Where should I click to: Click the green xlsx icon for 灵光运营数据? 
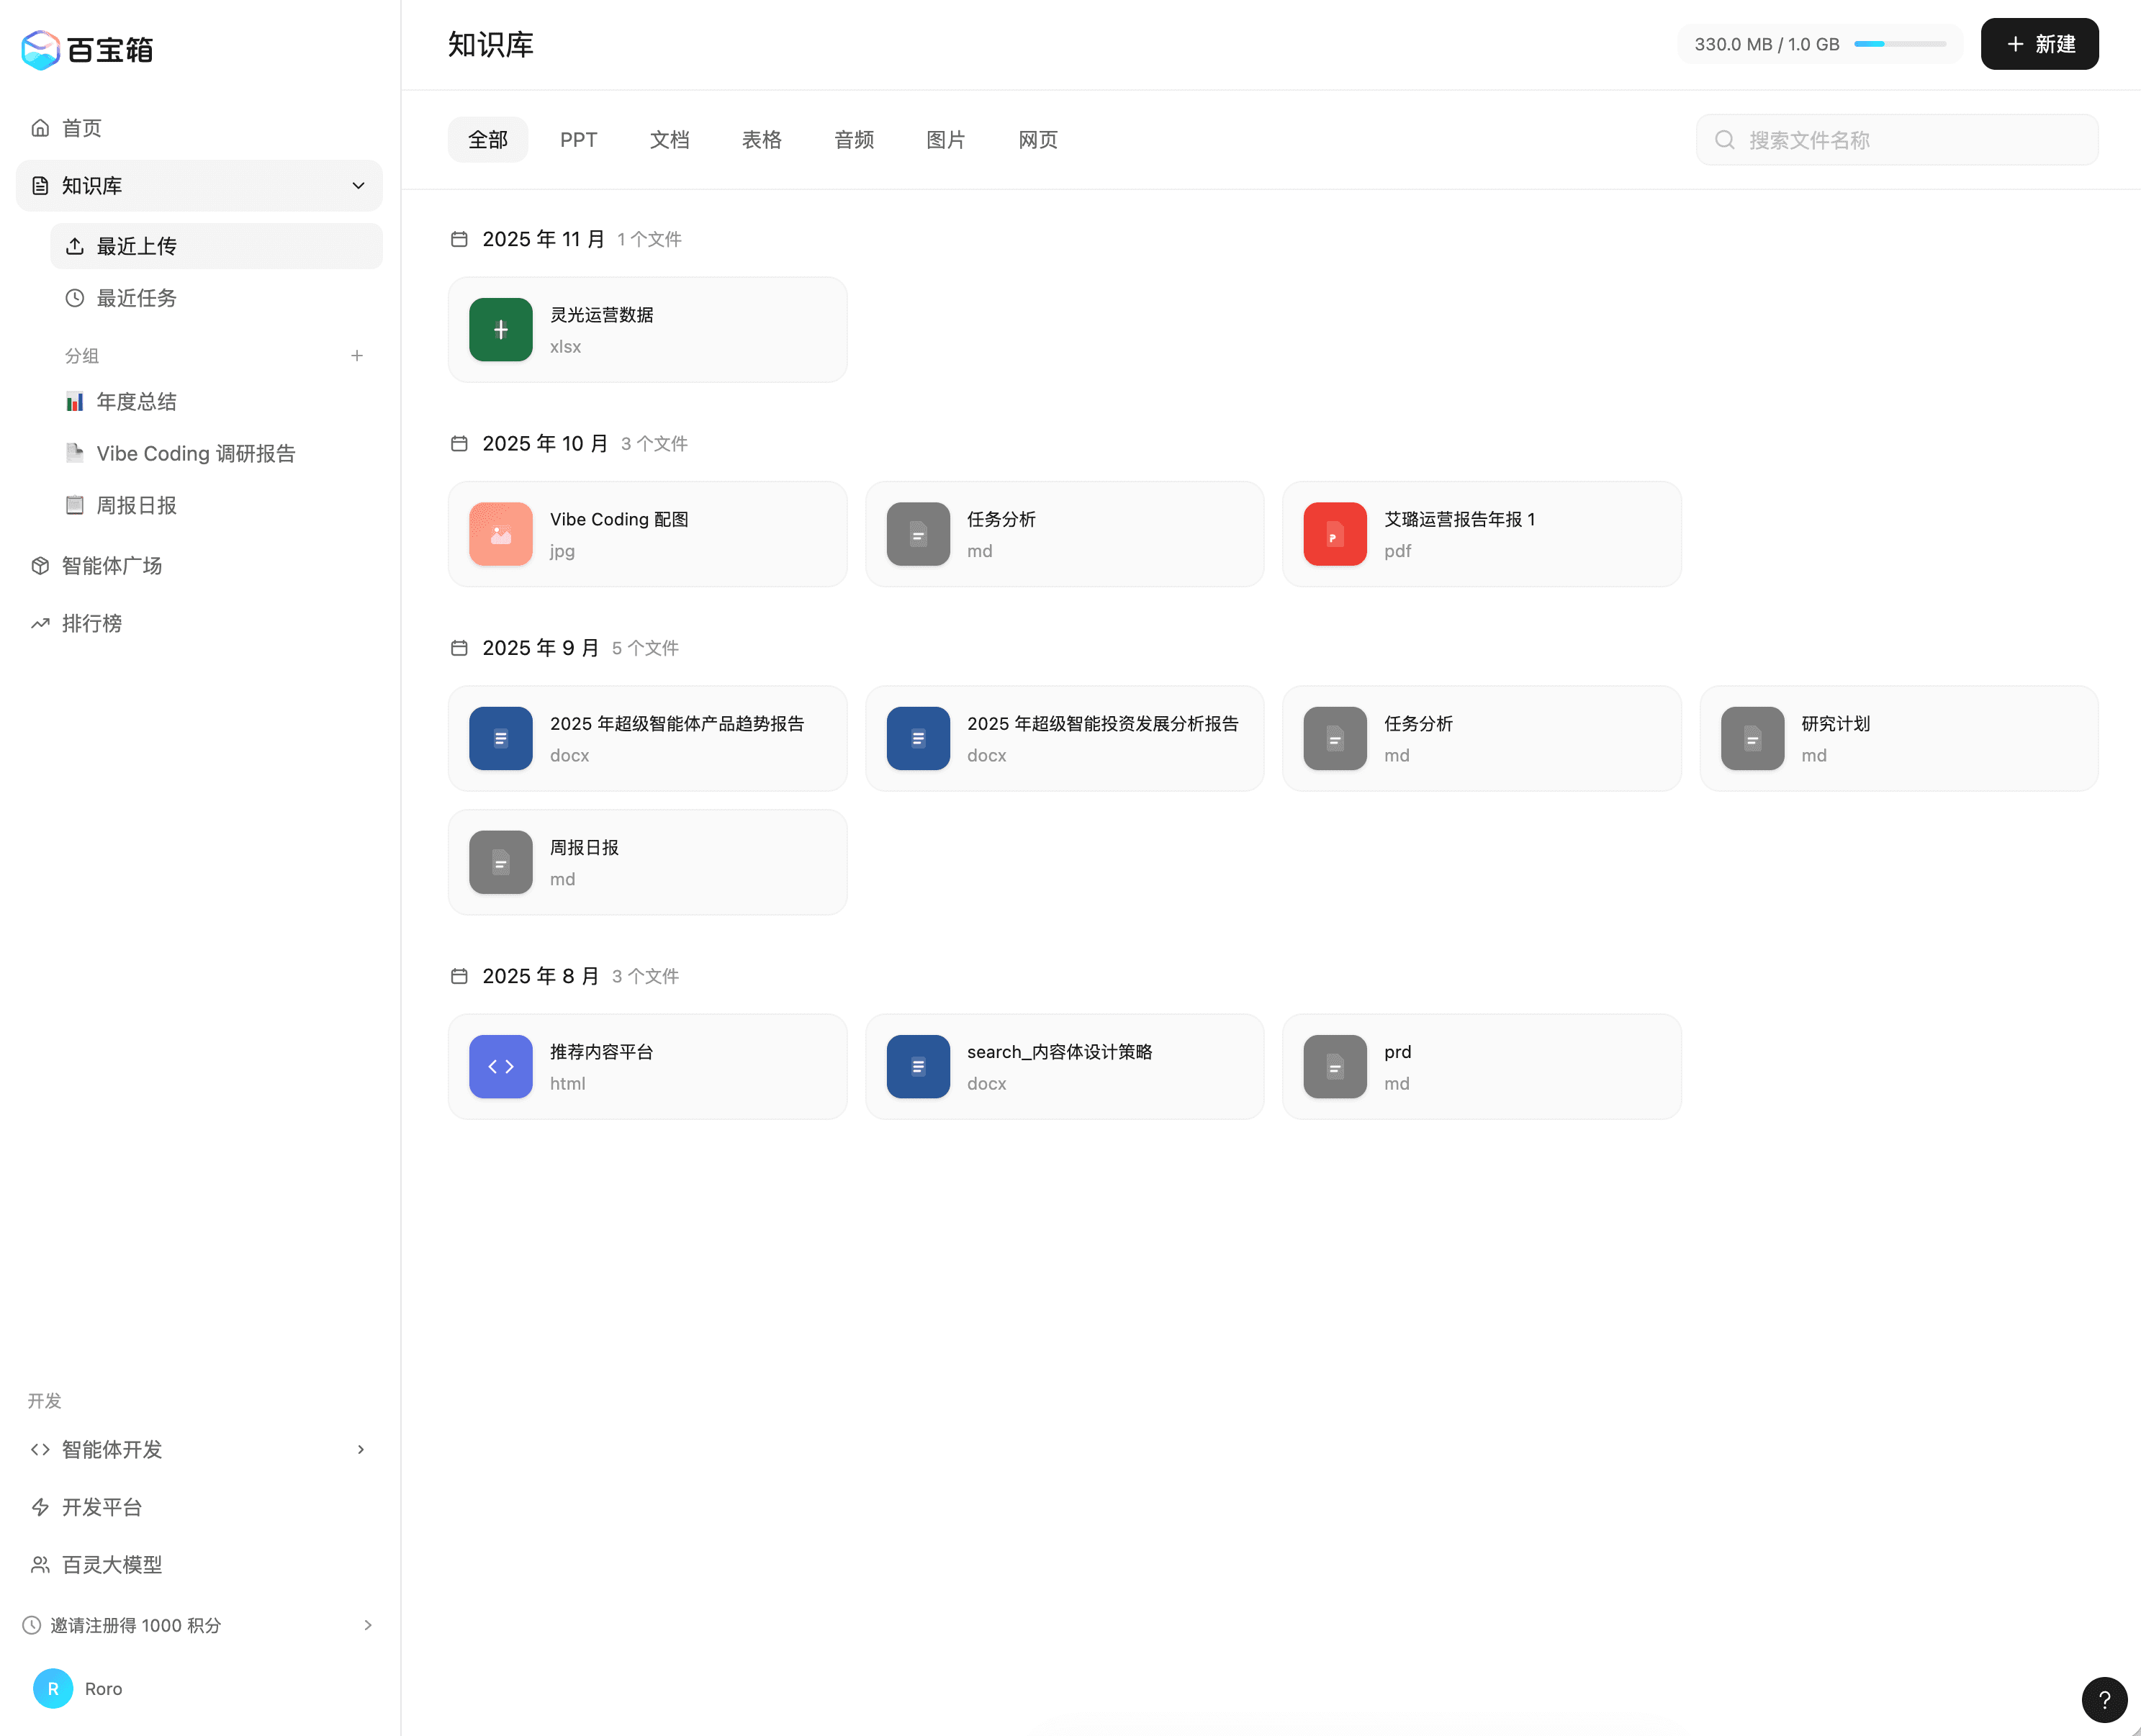pyautogui.click(x=500, y=330)
